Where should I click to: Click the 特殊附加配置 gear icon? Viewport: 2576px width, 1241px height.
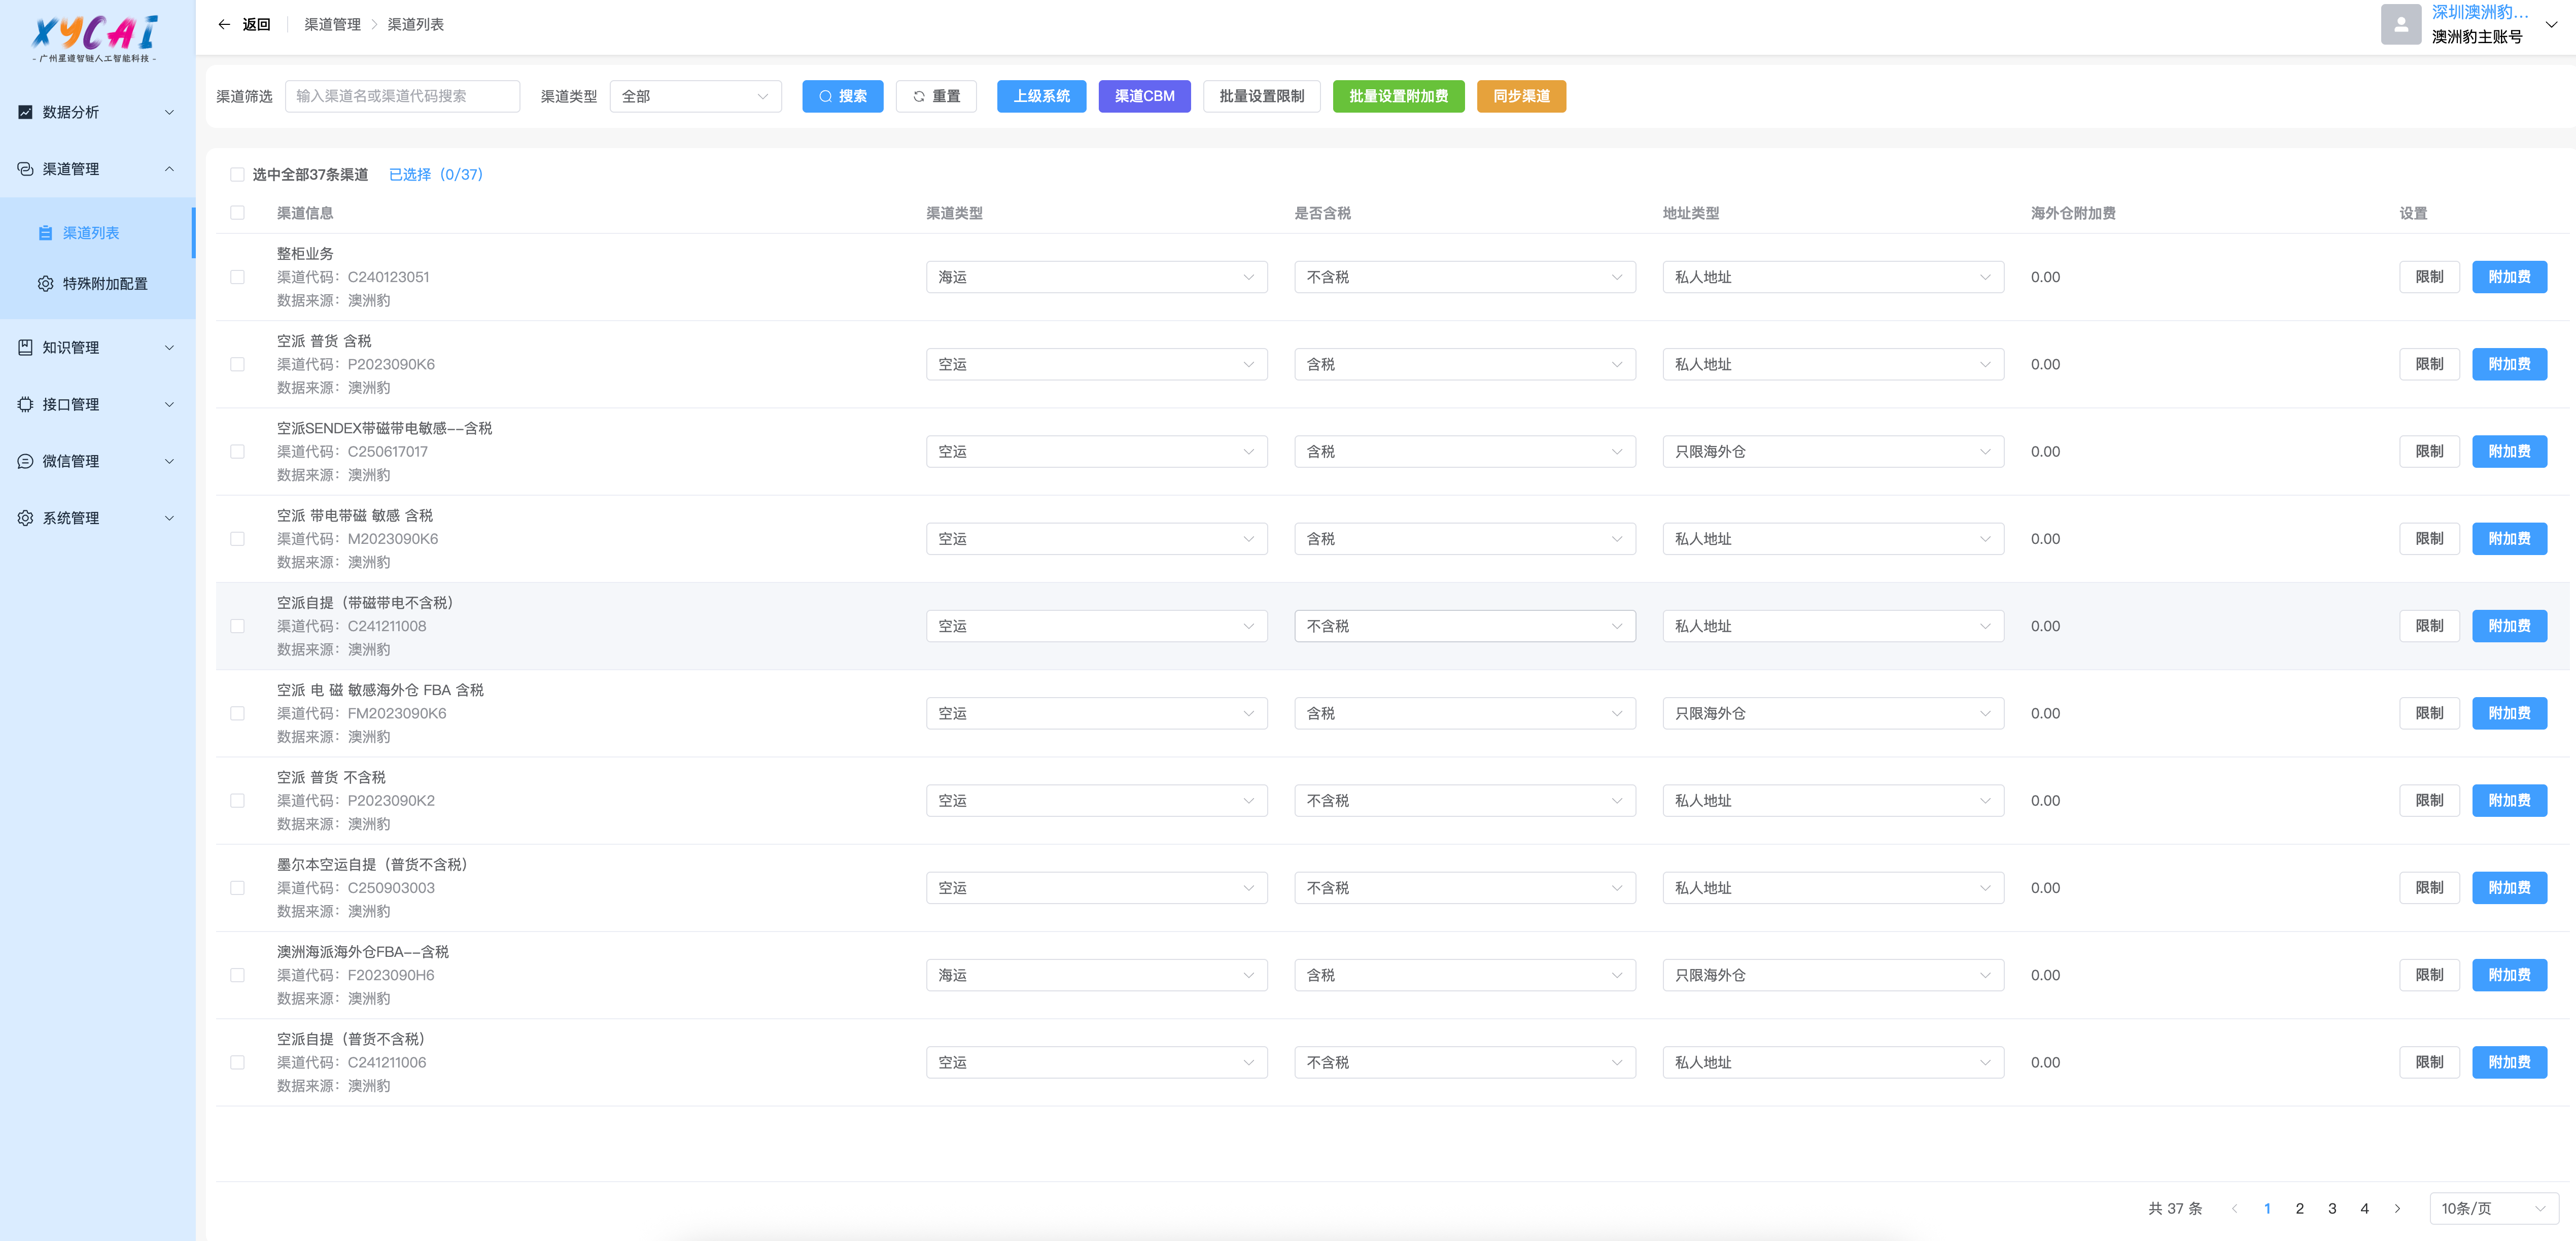45,284
